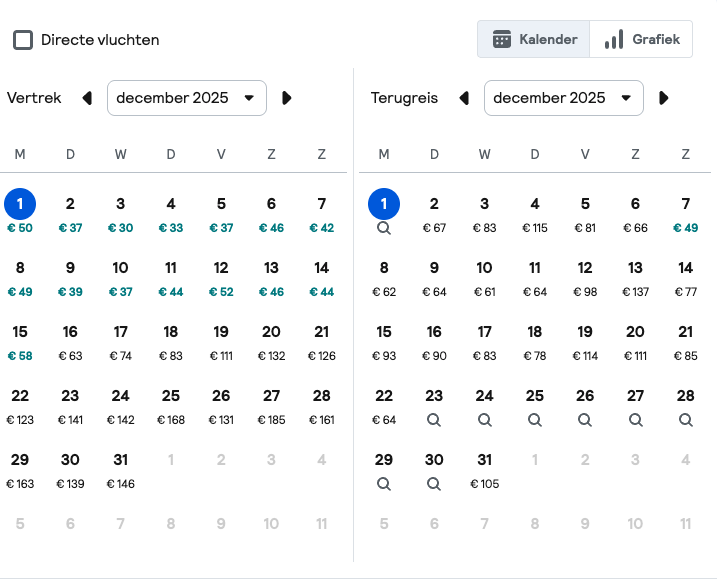Enable the Directe vluchten checkbox
717x579 pixels.
coord(23,40)
